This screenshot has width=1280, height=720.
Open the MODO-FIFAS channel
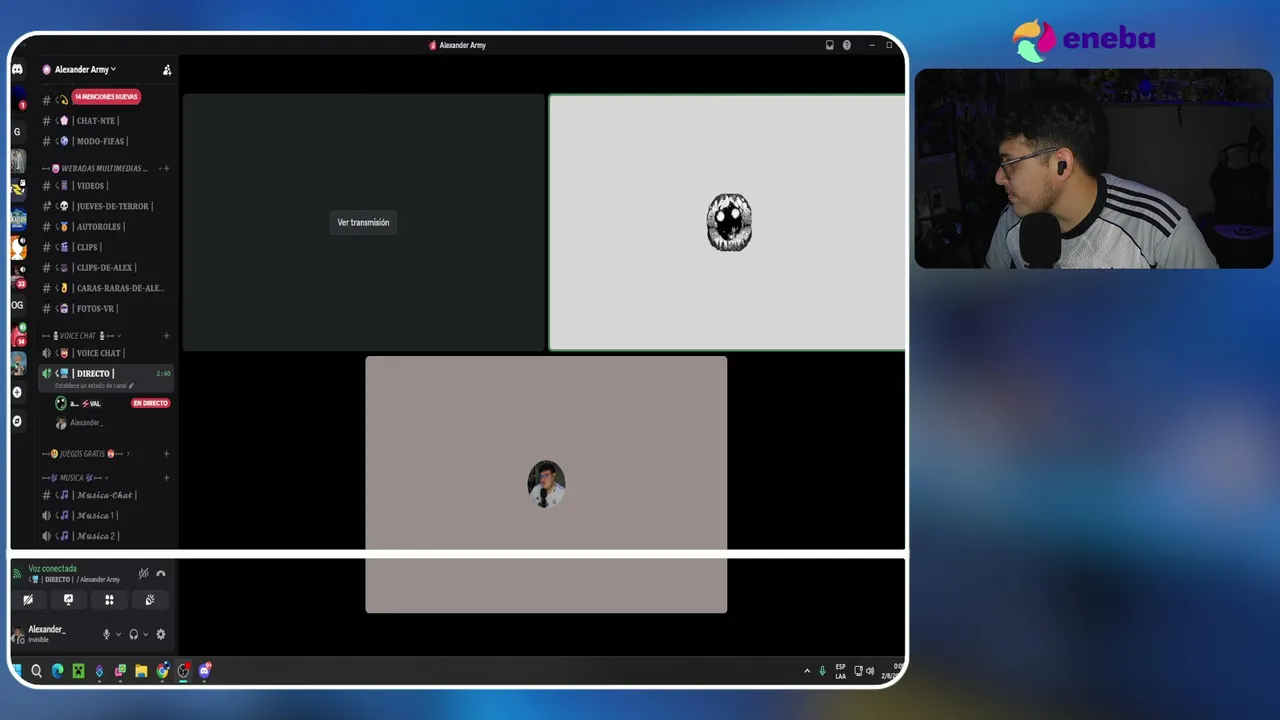pos(107,141)
